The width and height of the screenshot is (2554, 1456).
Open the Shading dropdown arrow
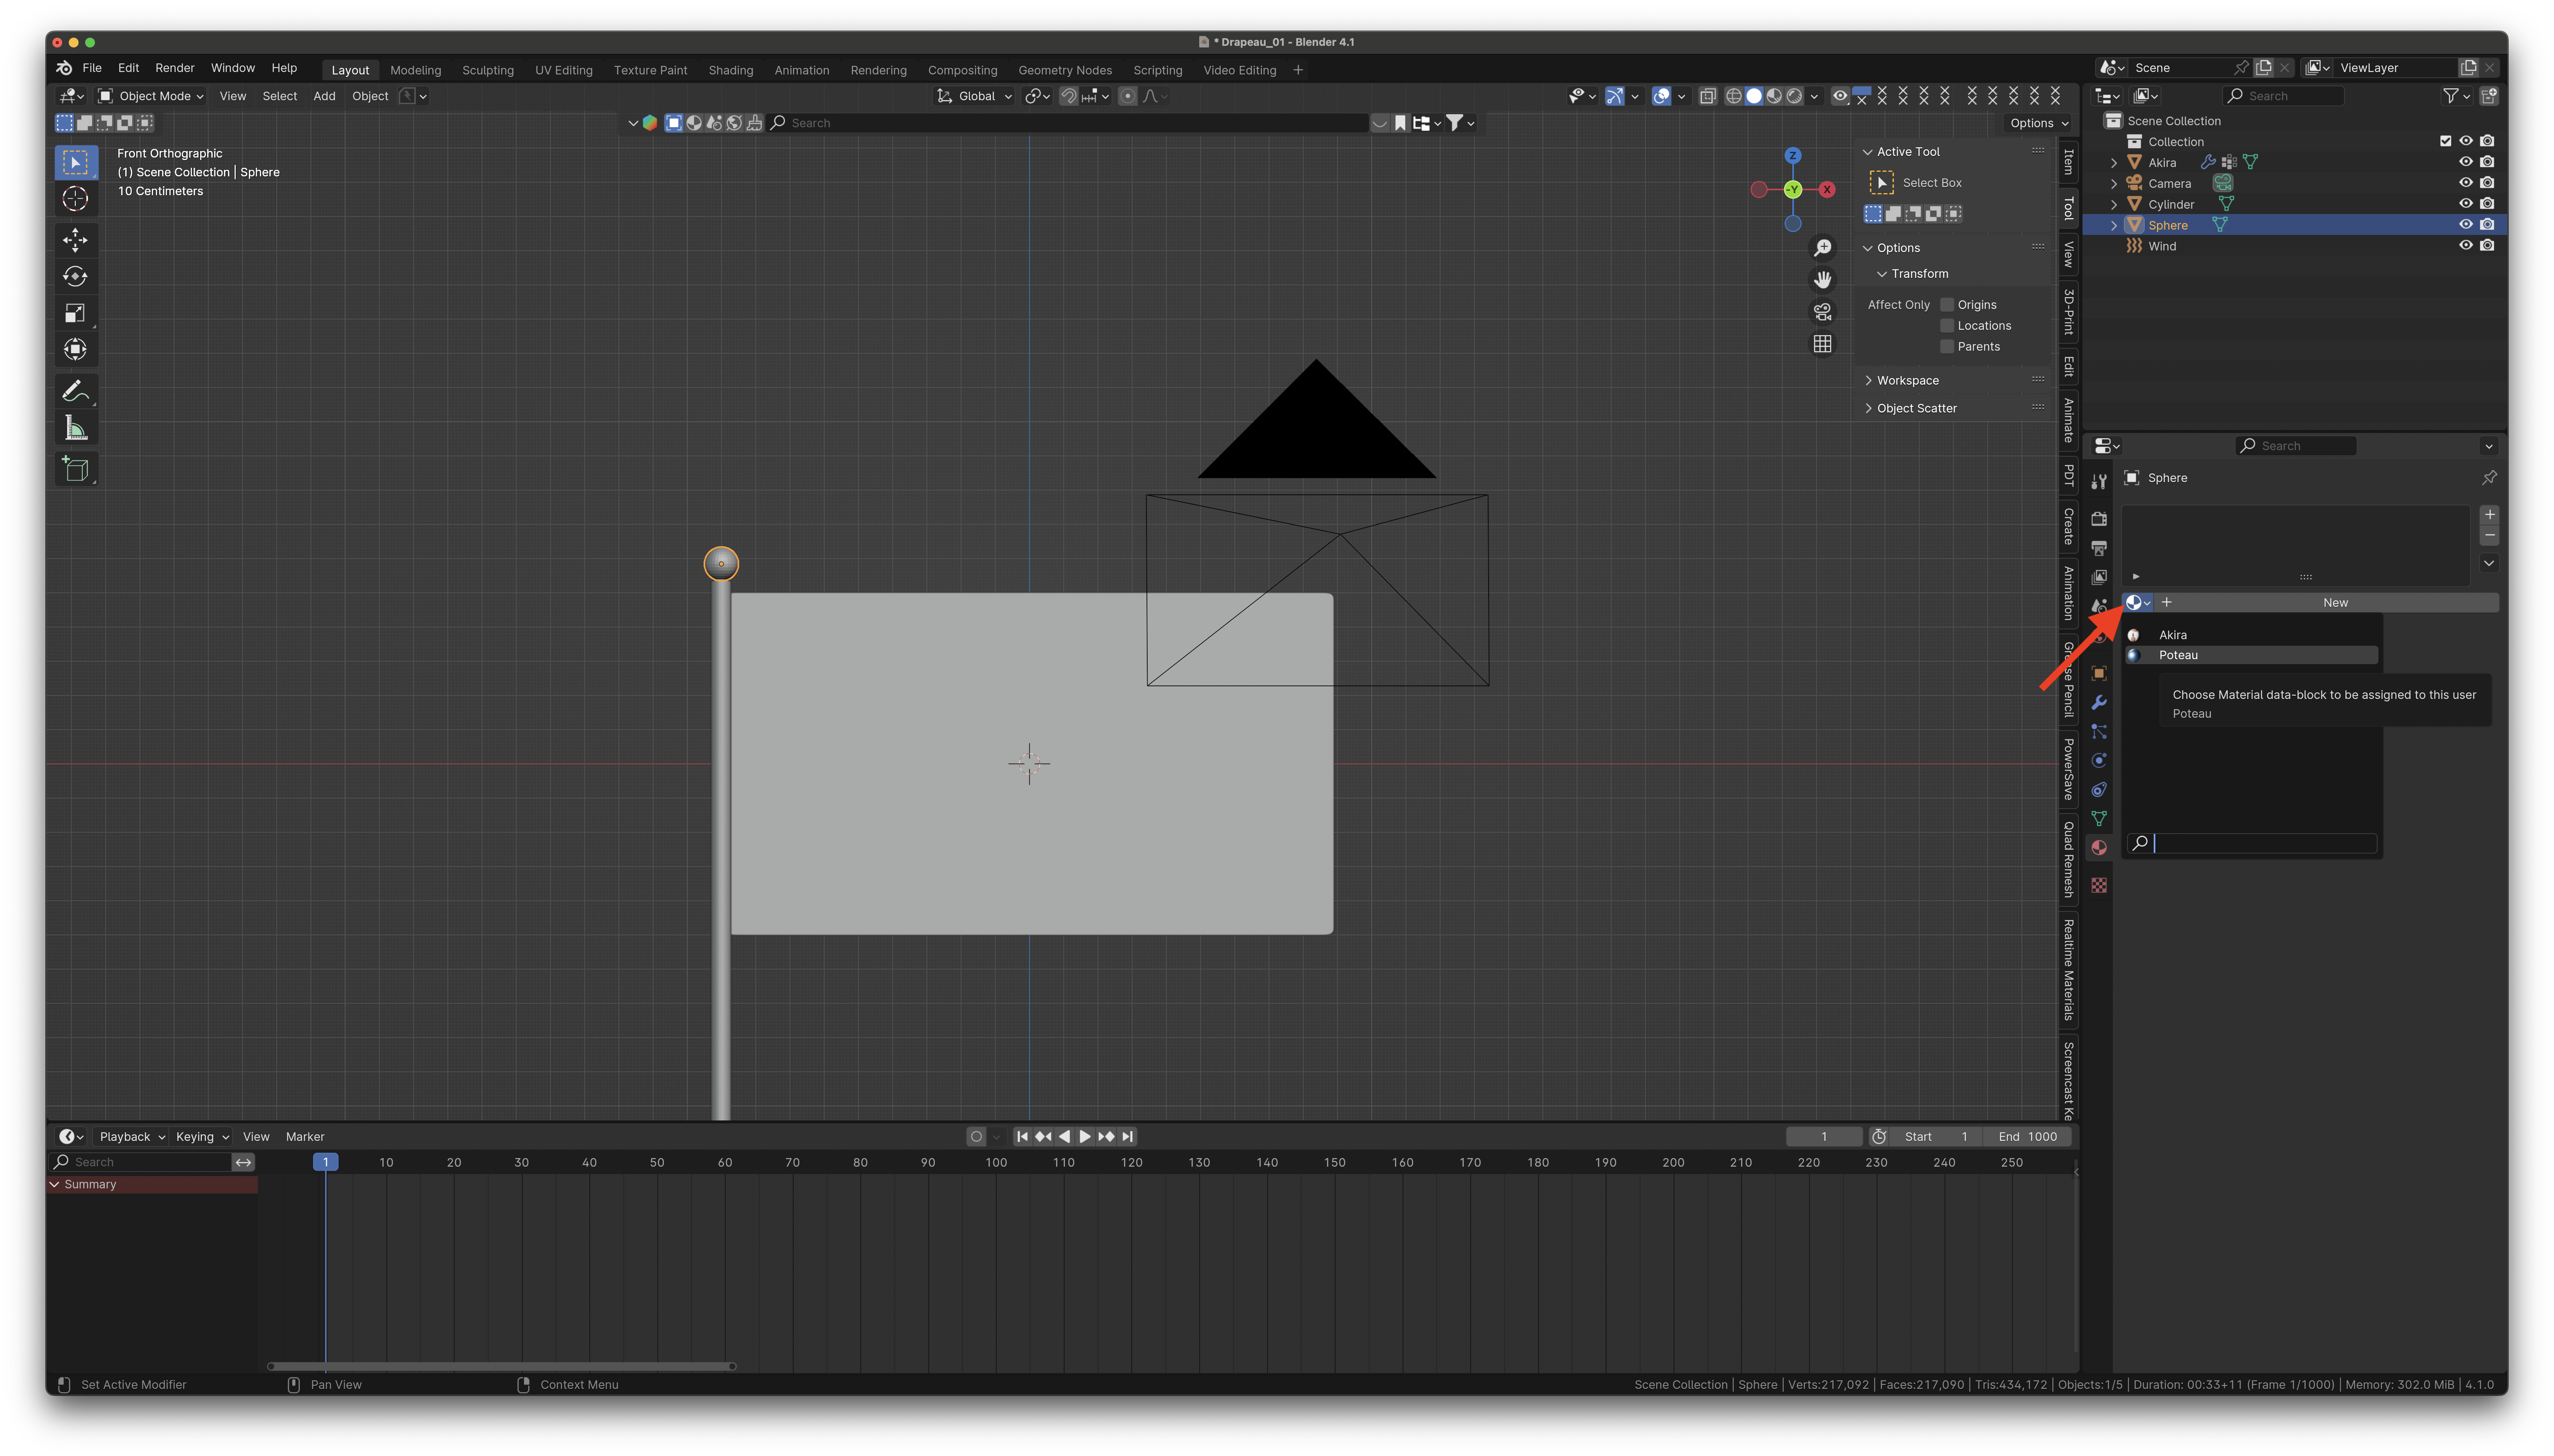[x=1815, y=96]
